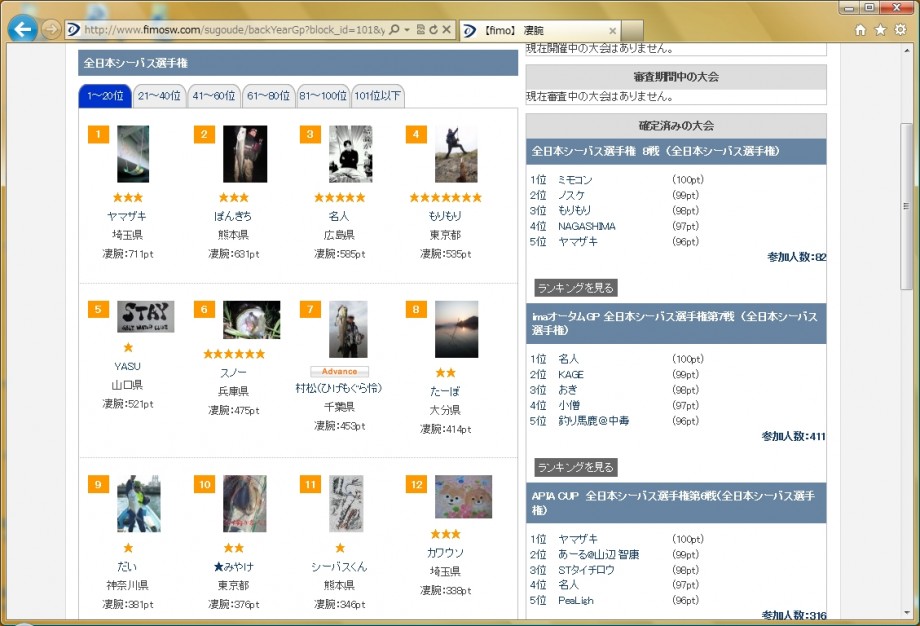Open rank 6 スノー's profile thumbnail
Viewport: 920px width, 626px height.
252,320
